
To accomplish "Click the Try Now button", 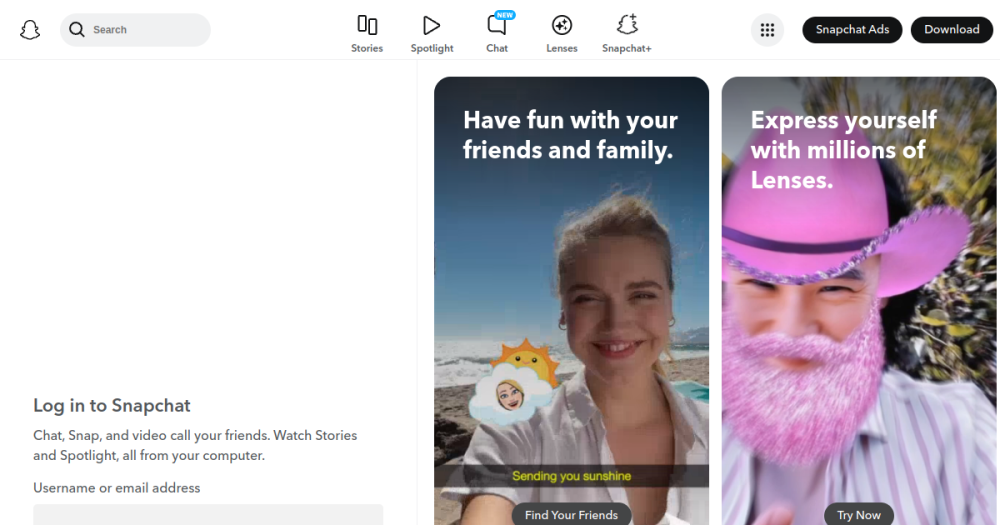I will tap(858, 514).
